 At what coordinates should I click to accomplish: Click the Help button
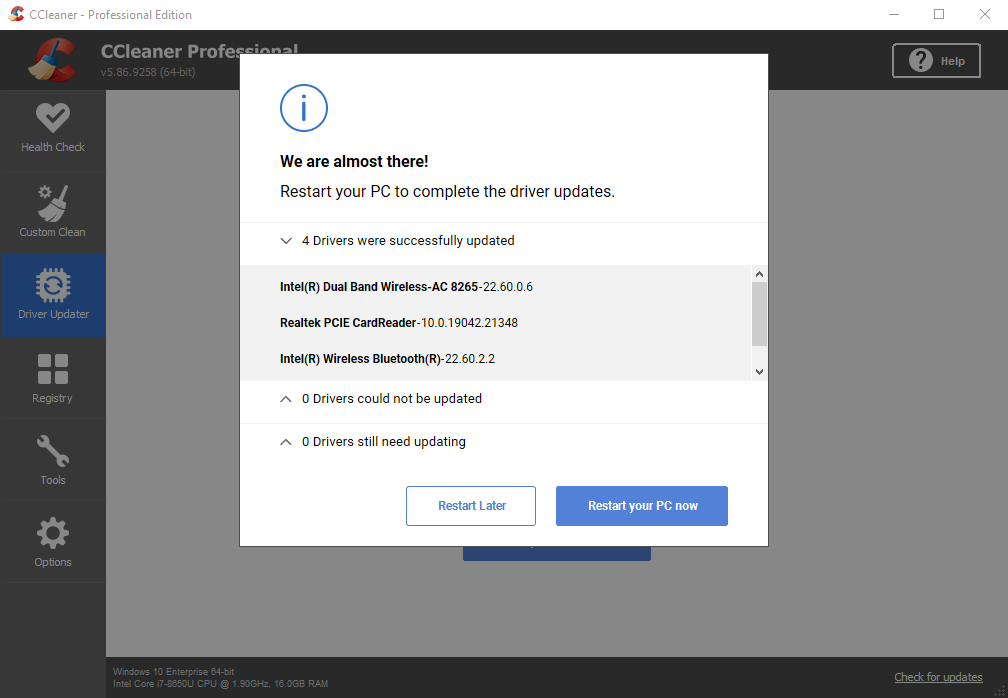coord(936,61)
